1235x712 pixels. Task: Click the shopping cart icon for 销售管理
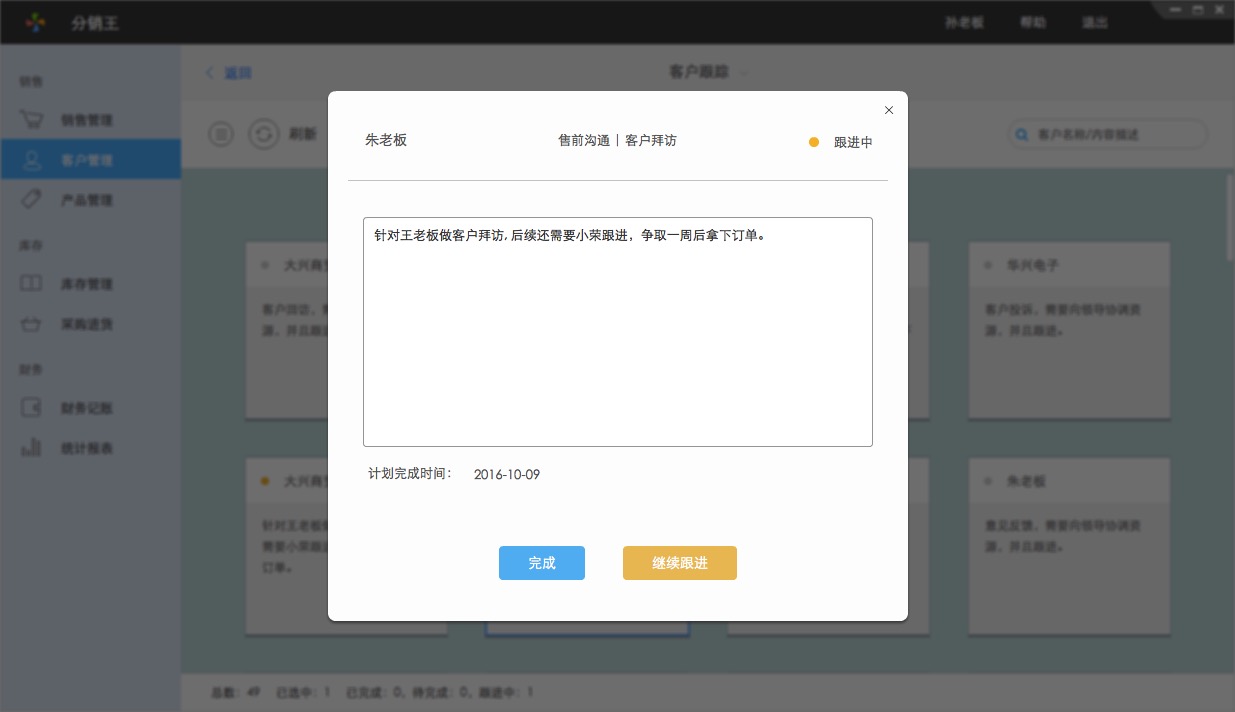(x=32, y=120)
